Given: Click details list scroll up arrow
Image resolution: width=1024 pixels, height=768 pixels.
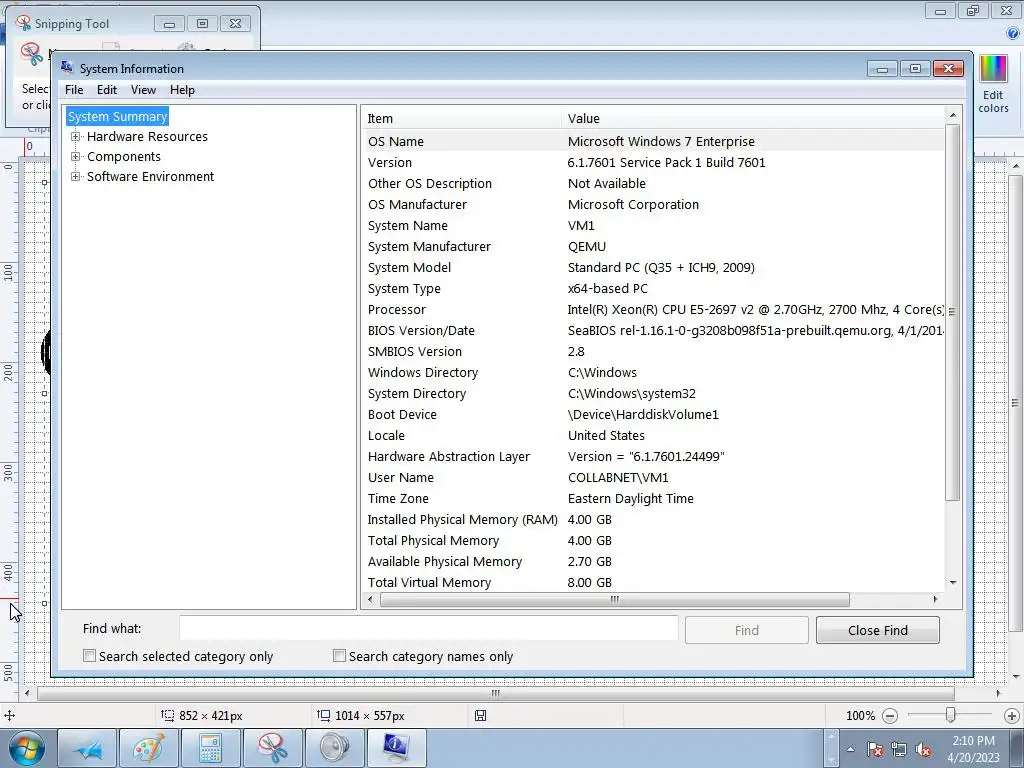Looking at the screenshot, I should point(953,115).
